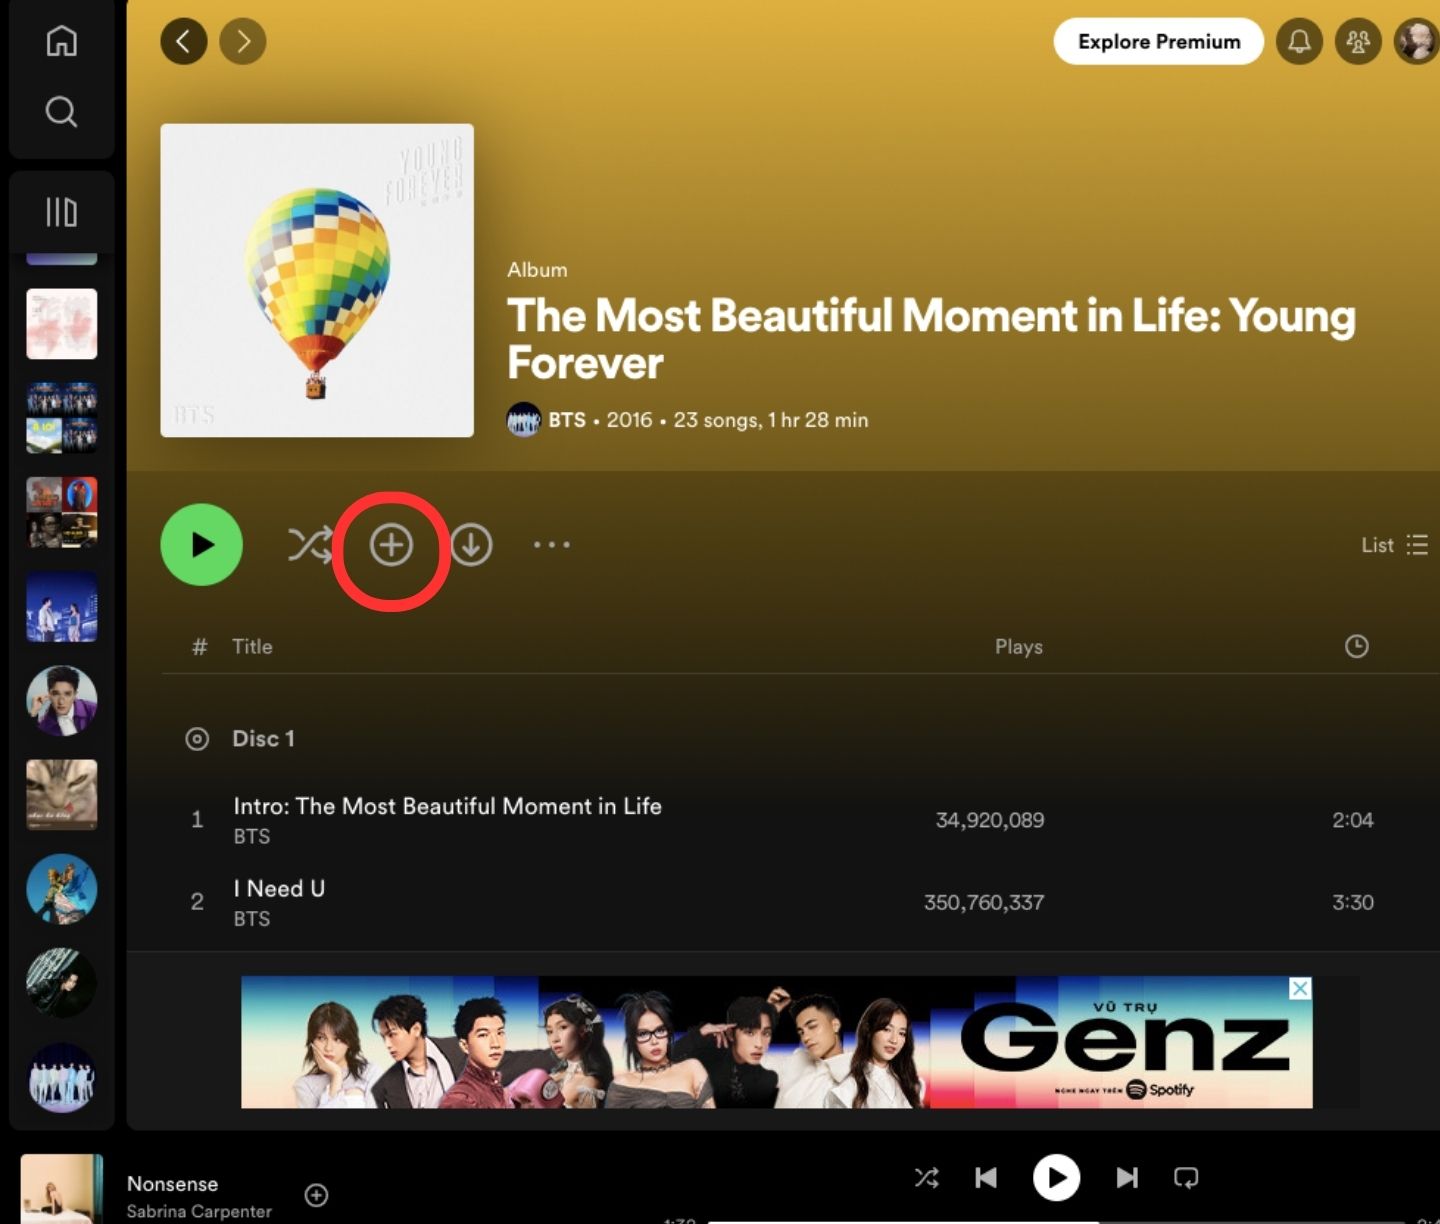Skip to next track
The width and height of the screenshot is (1440, 1224).
tap(1127, 1178)
